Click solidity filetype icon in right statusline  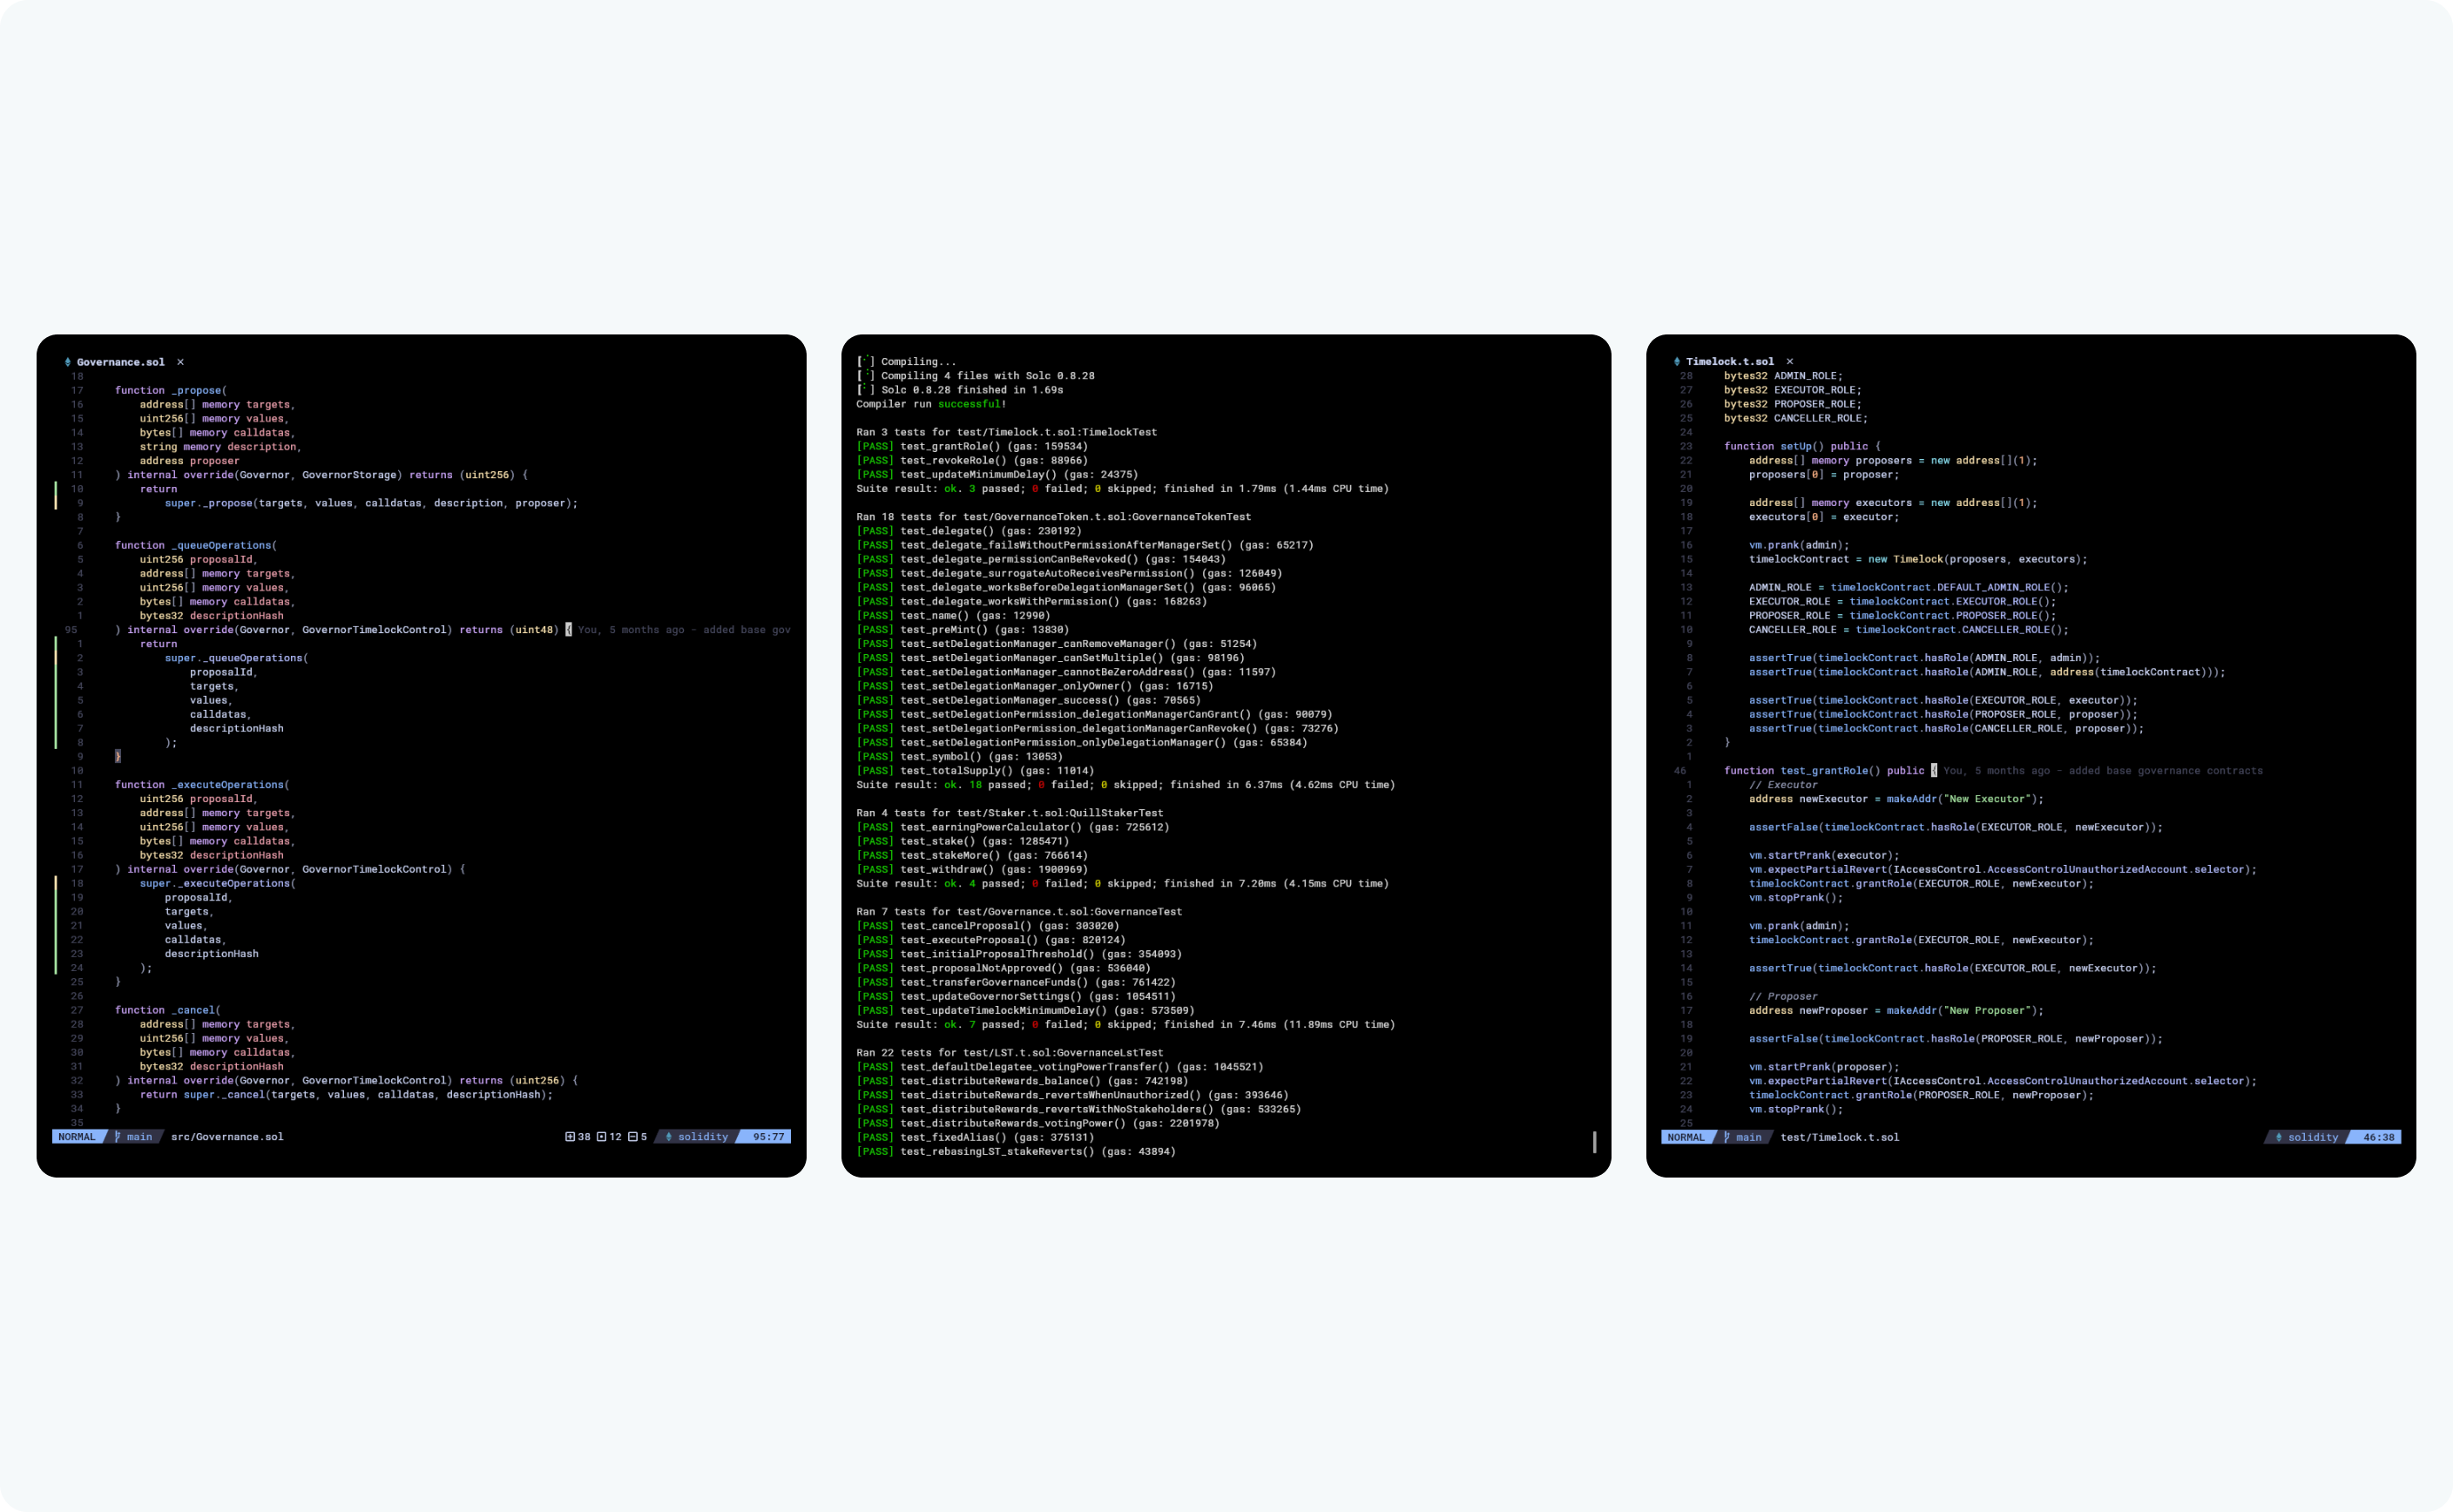coord(2279,1137)
